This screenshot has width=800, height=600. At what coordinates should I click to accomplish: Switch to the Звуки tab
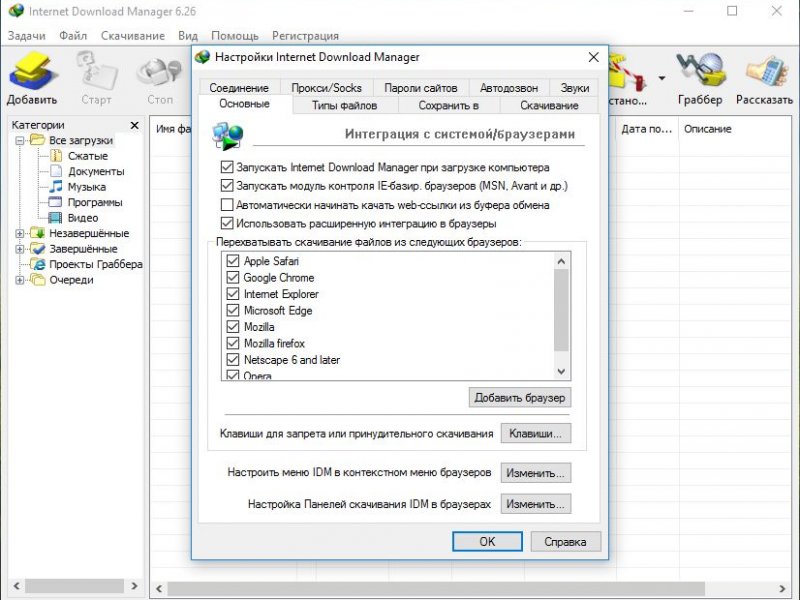[574, 88]
